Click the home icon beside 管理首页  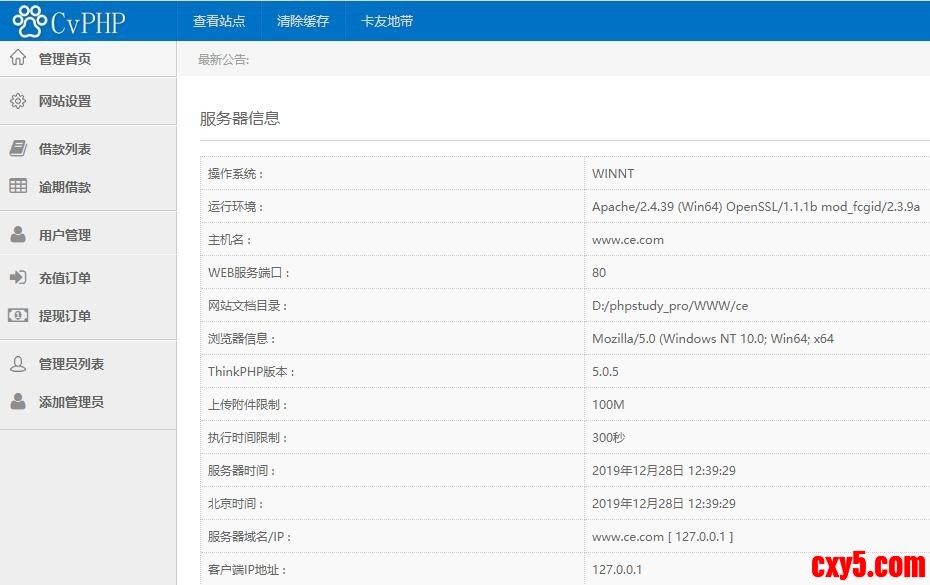(x=18, y=58)
